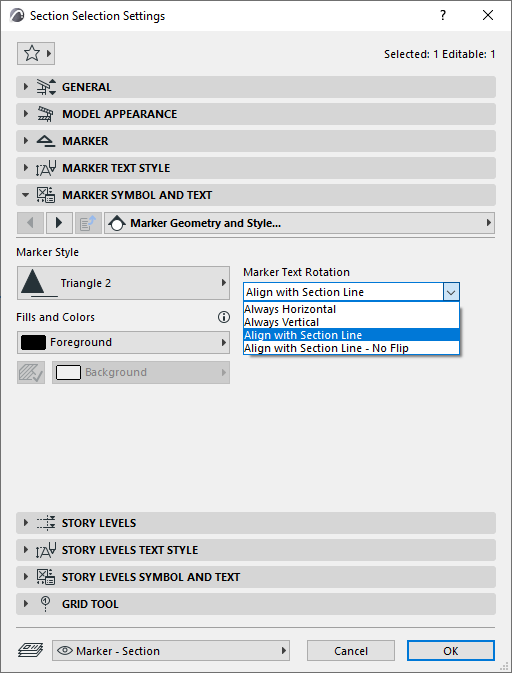Toggle the background fill transparency icon
This screenshot has width=512, height=673.
31,372
